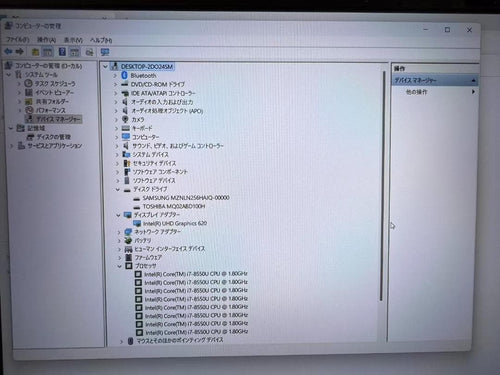Expand the システム デバイス node
This screenshot has width=500, height=375.
pos(117,154)
